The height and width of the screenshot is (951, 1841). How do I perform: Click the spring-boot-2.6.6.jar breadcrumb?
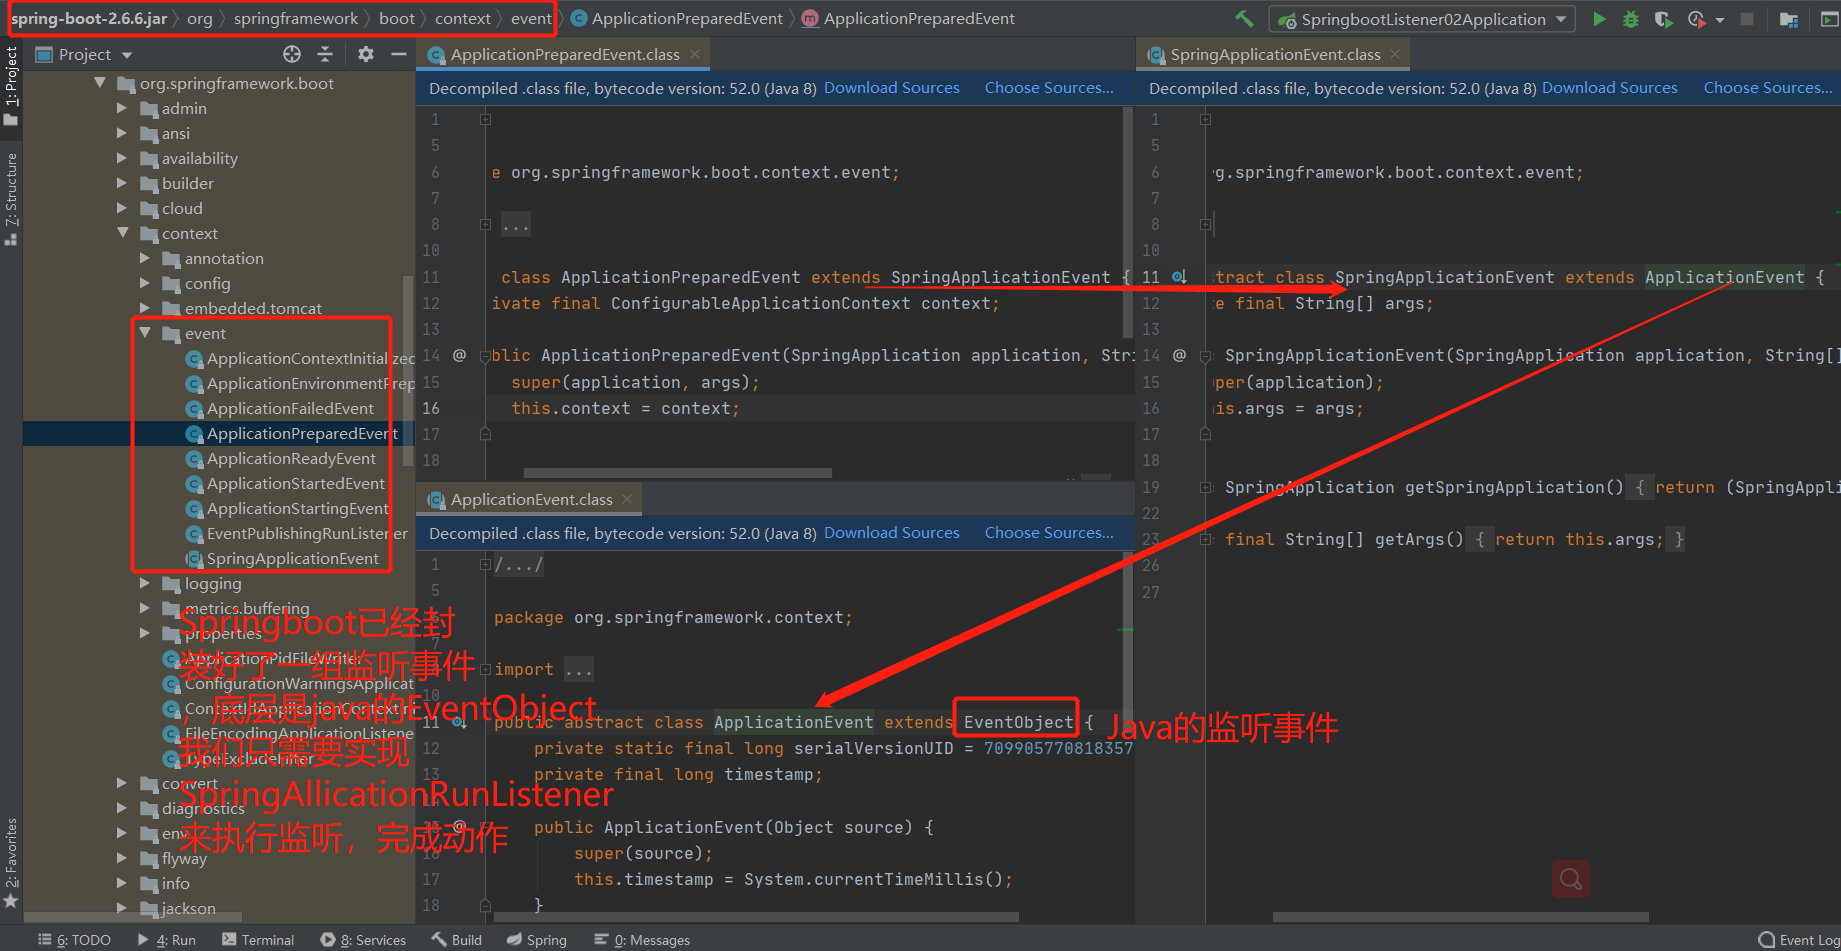[89, 18]
